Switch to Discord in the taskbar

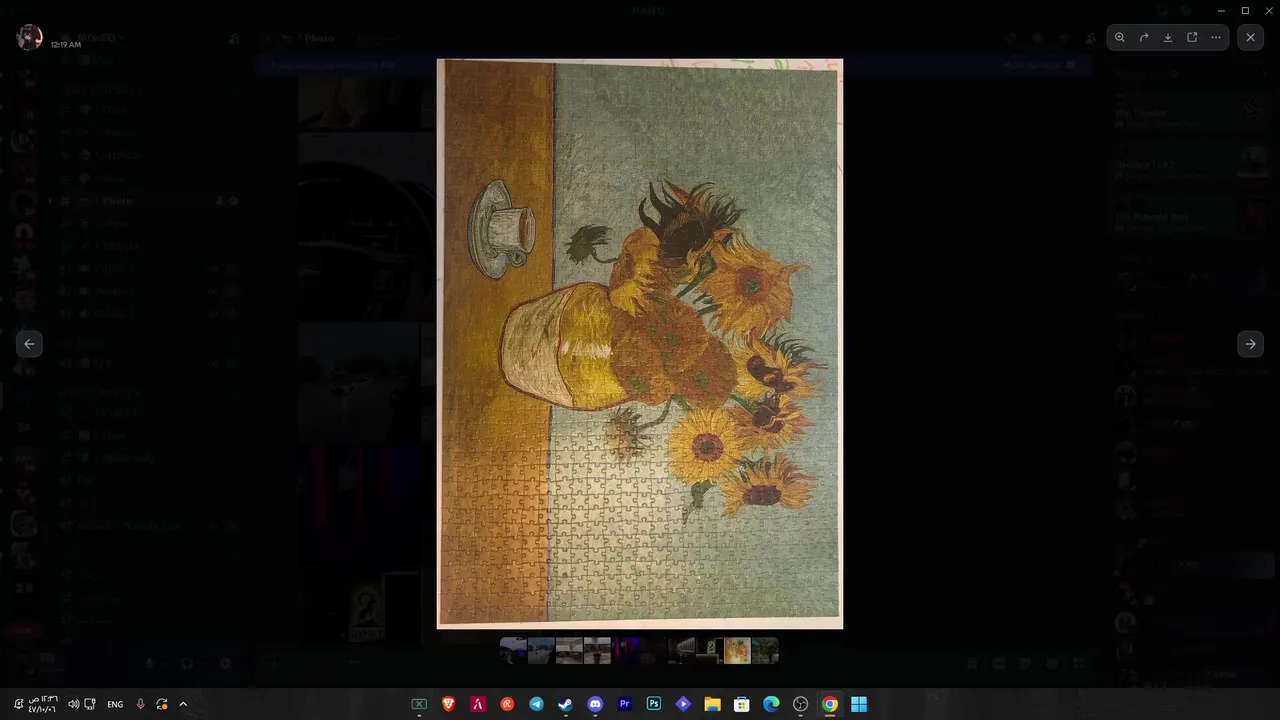(x=595, y=704)
